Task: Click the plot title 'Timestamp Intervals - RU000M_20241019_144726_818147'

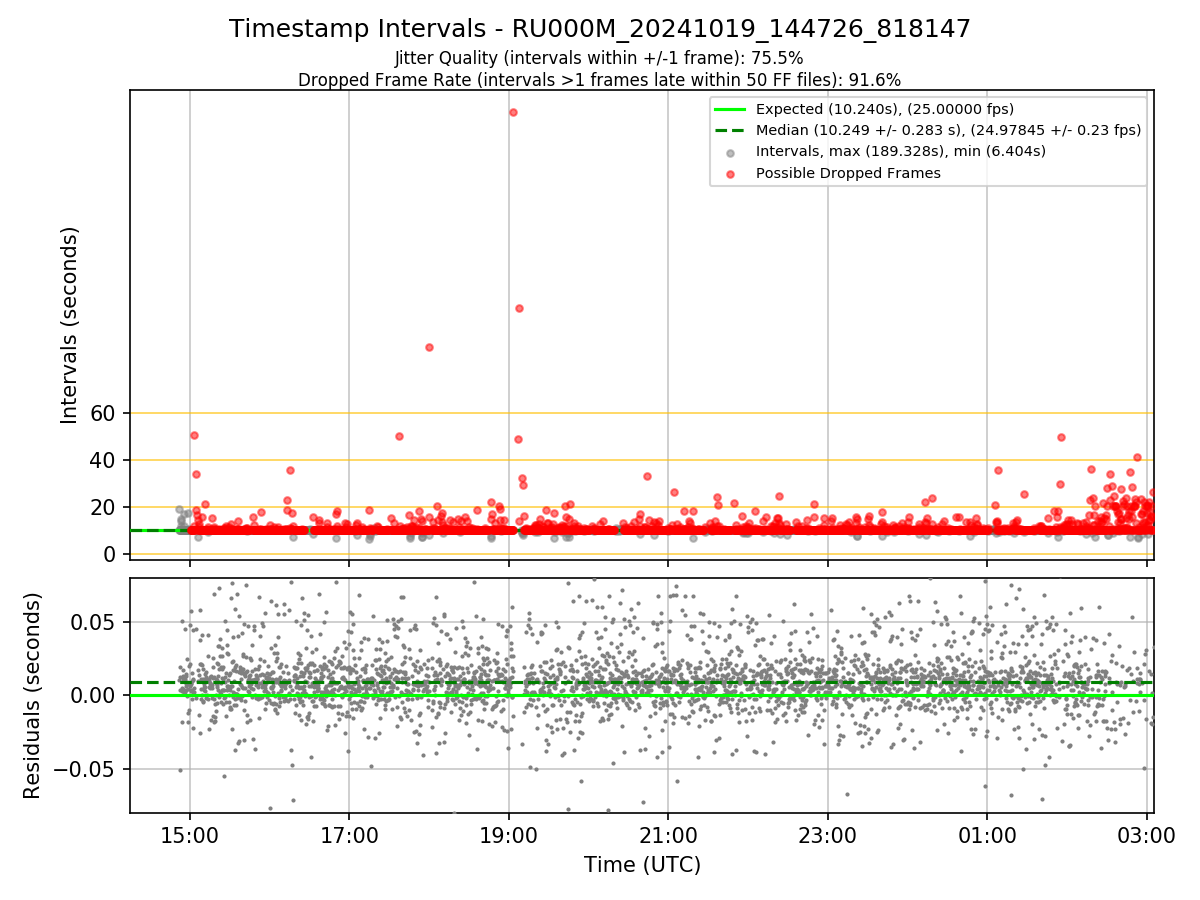Action: point(600,29)
